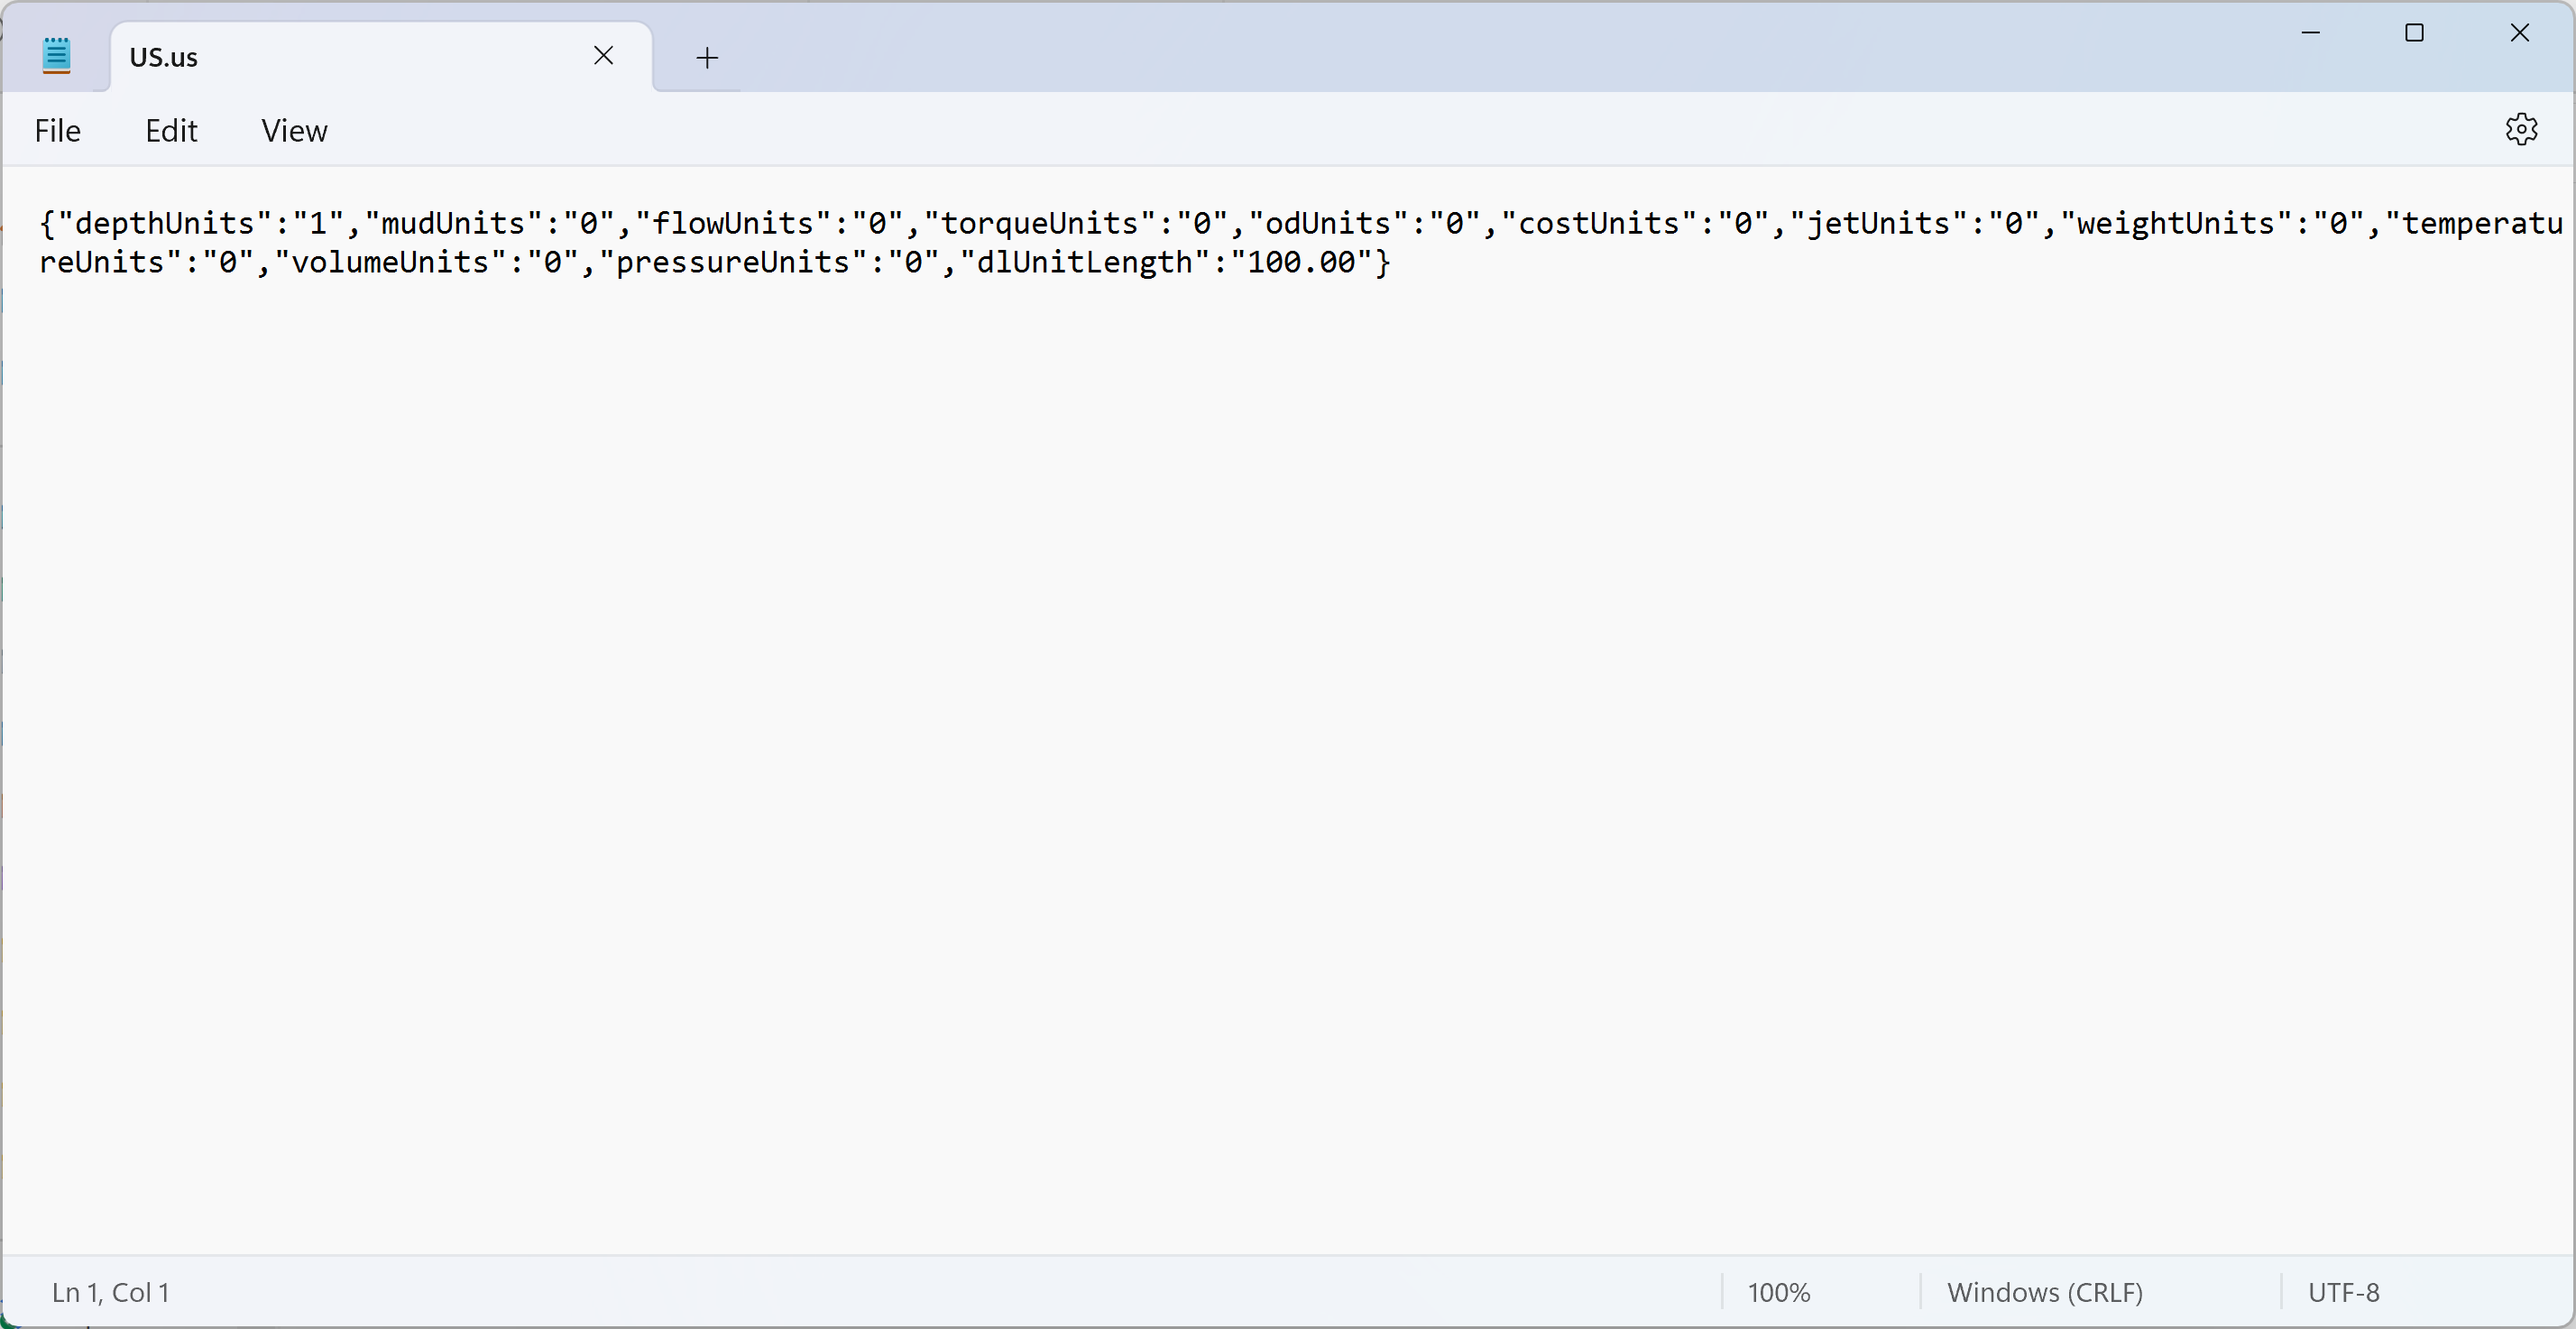This screenshot has width=2576, height=1329.
Task: Maximize the Notepad window
Action: coord(2414,33)
